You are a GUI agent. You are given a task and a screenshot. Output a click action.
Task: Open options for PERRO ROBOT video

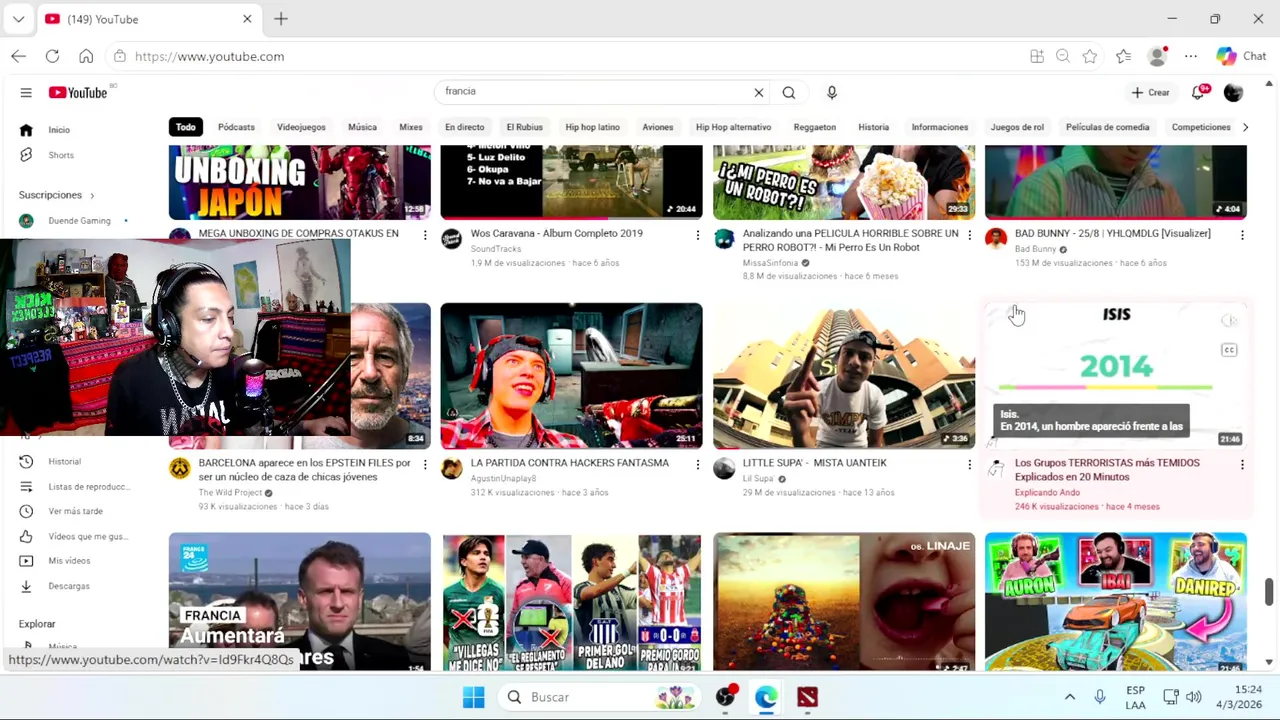(x=969, y=236)
